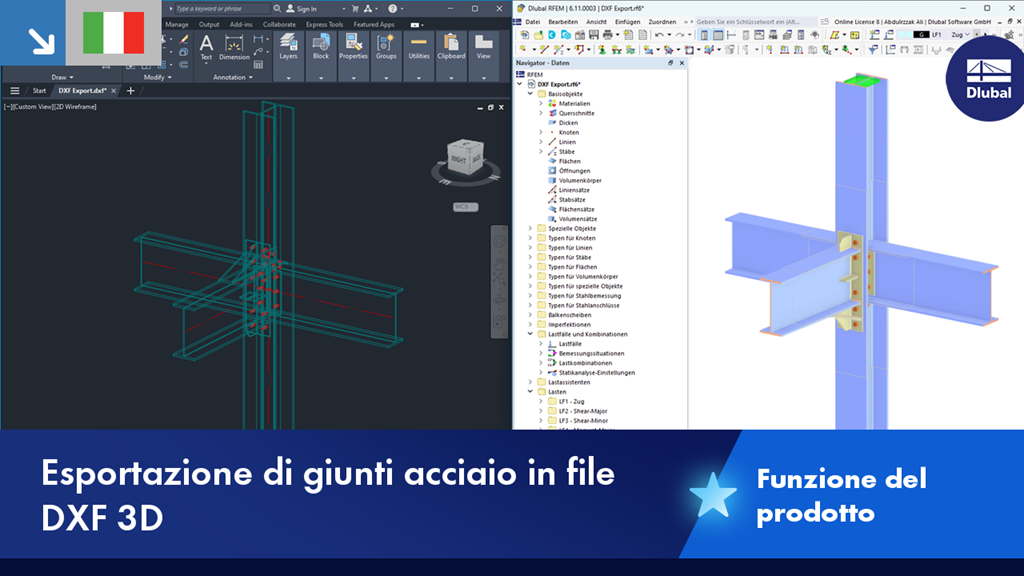Open the RFEM Zuordnen menu
This screenshot has width=1024, height=576.
point(662,22)
